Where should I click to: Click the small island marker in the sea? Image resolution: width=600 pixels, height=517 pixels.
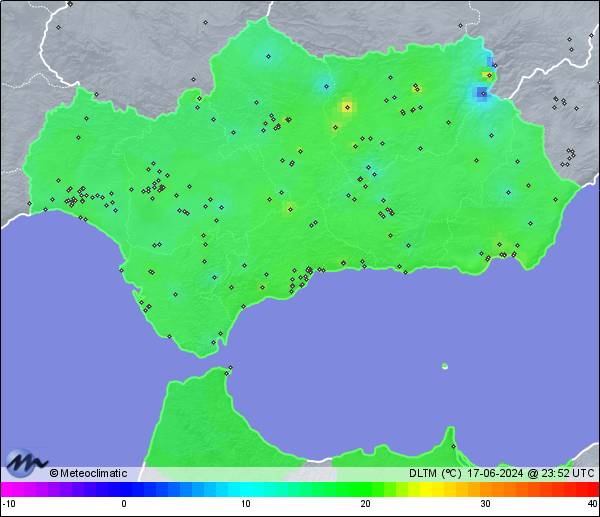[x=445, y=366]
